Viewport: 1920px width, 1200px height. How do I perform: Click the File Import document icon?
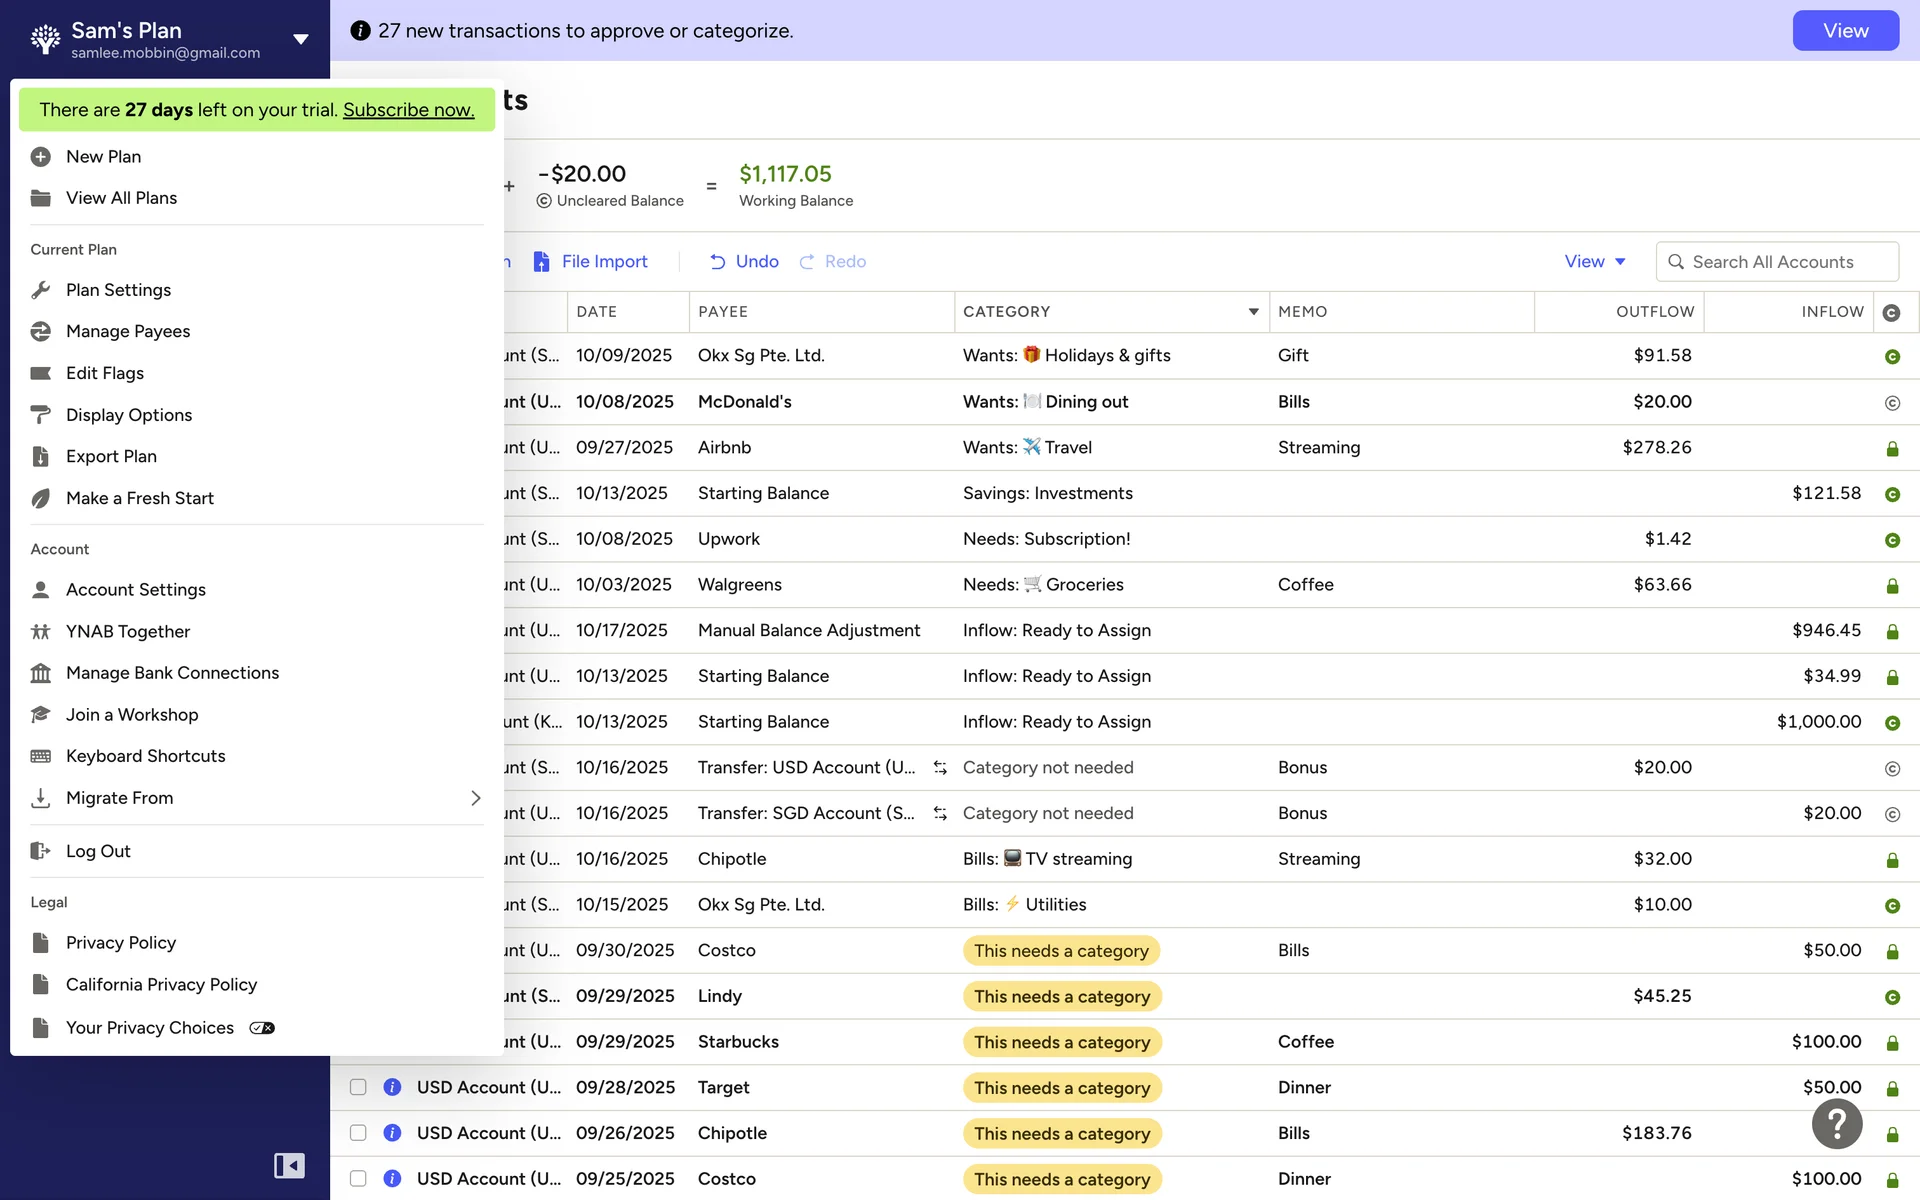pos(541,262)
